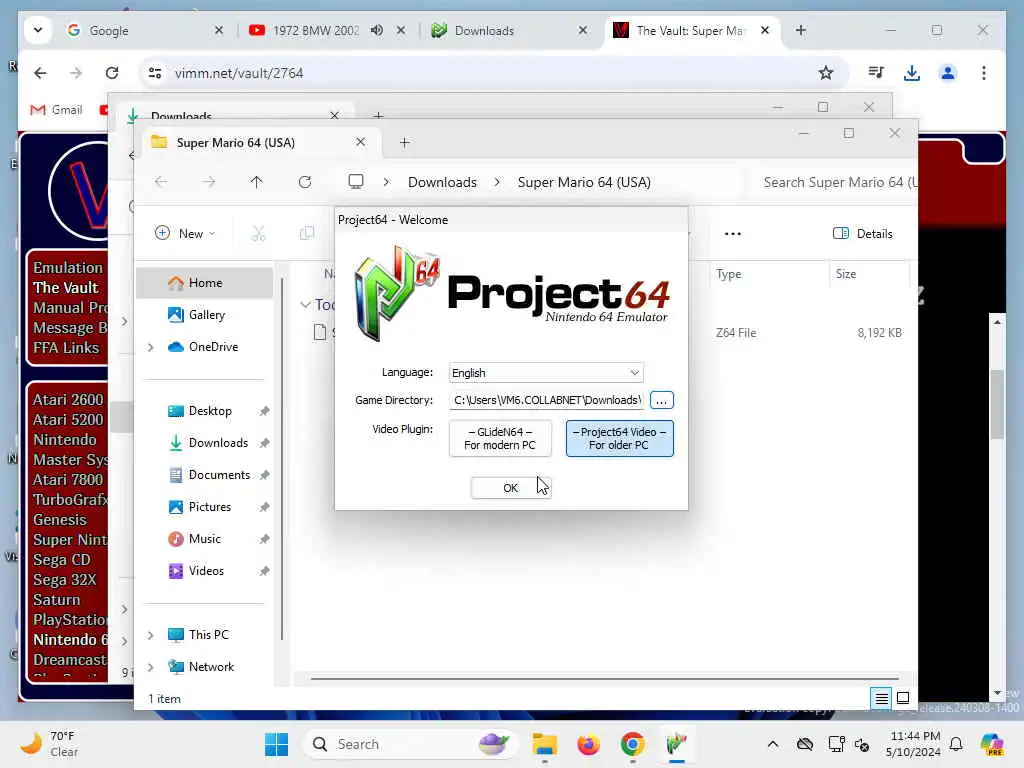1024x768 pixels.
Task: Click OK in Project64 Welcome dialog
Action: coord(511,488)
